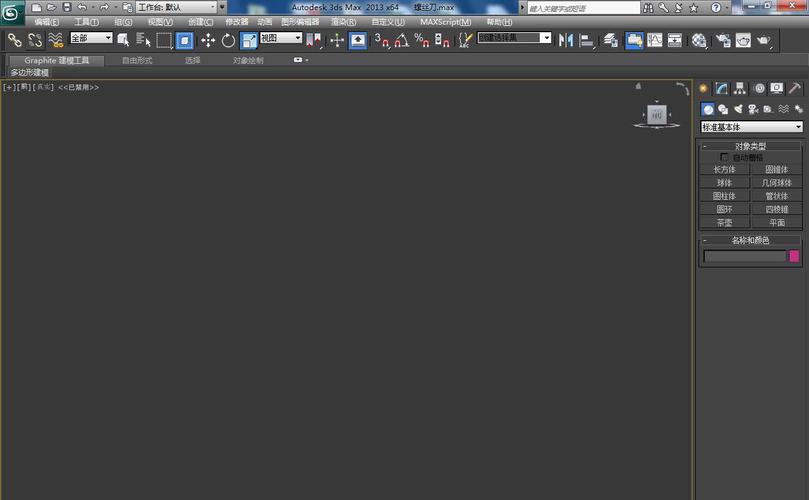Toggle the Percent Snap icon
Viewport: 809px width, 500px height.
click(x=422, y=40)
